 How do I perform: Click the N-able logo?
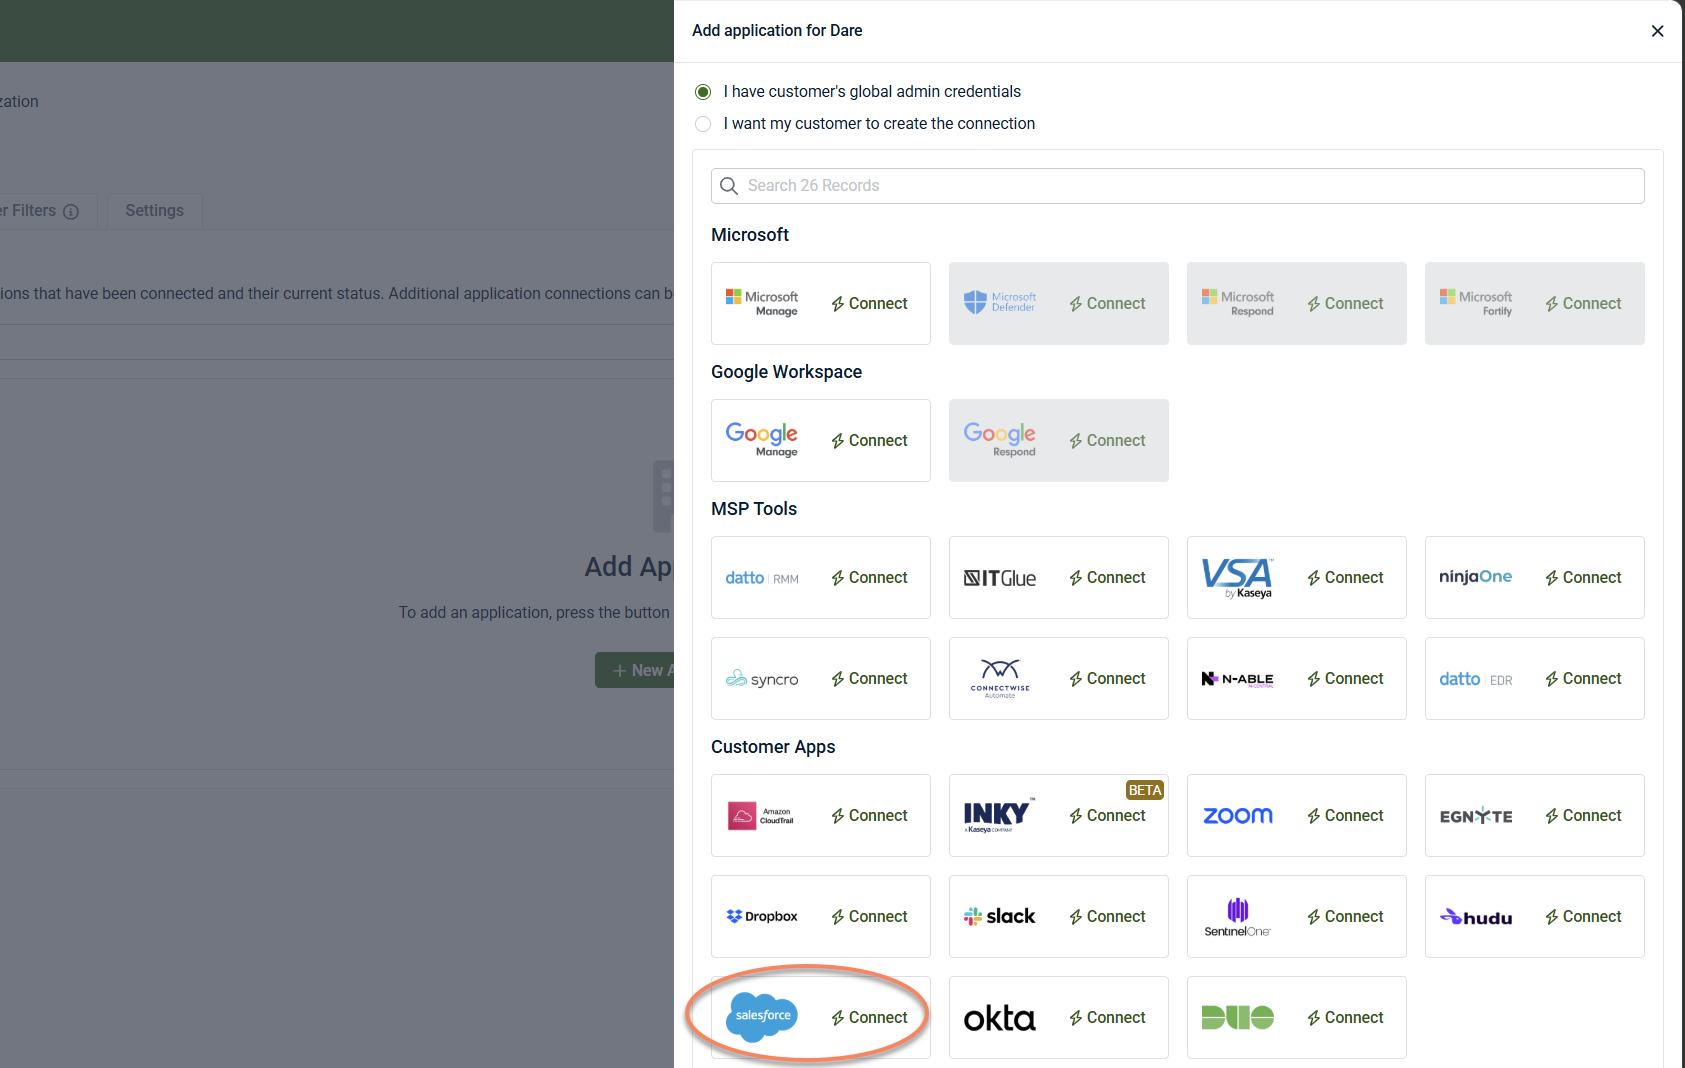point(1238,679)
